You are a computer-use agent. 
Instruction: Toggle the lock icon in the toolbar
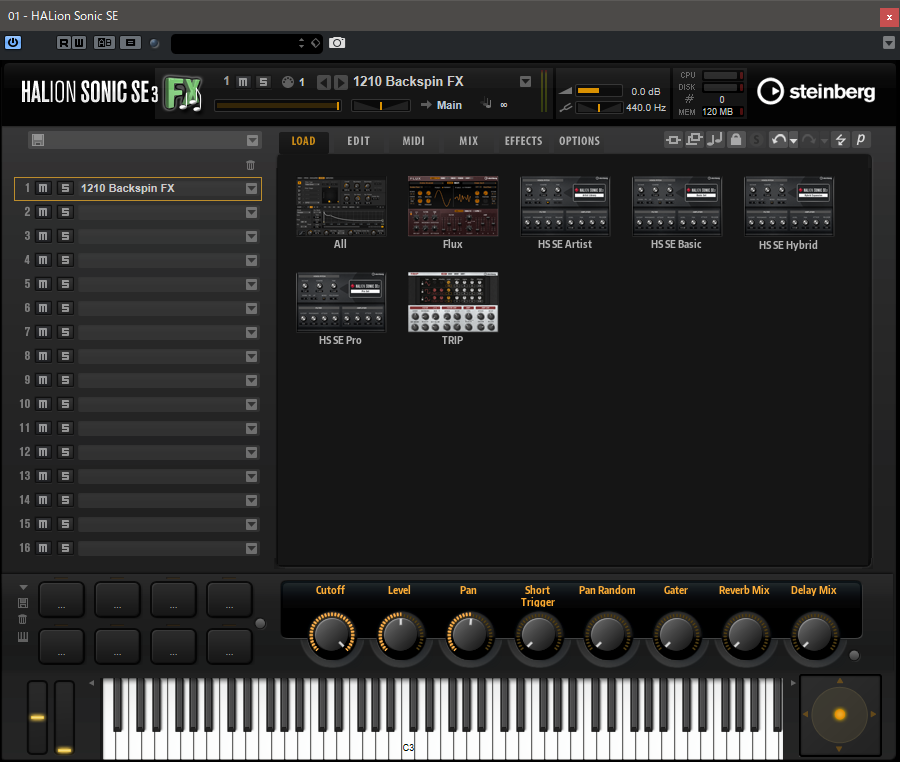pyautogui.click(x=736, y=139)
